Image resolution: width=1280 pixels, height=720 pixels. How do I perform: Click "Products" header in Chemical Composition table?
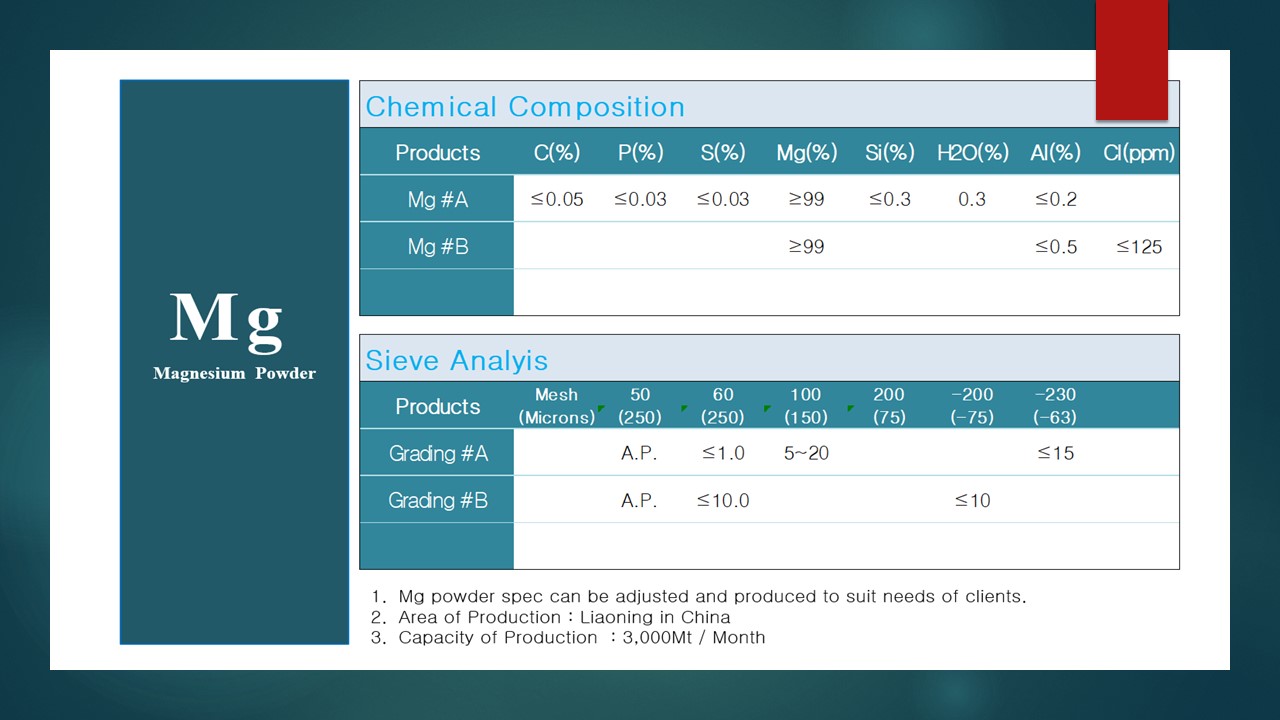(437, 153)
